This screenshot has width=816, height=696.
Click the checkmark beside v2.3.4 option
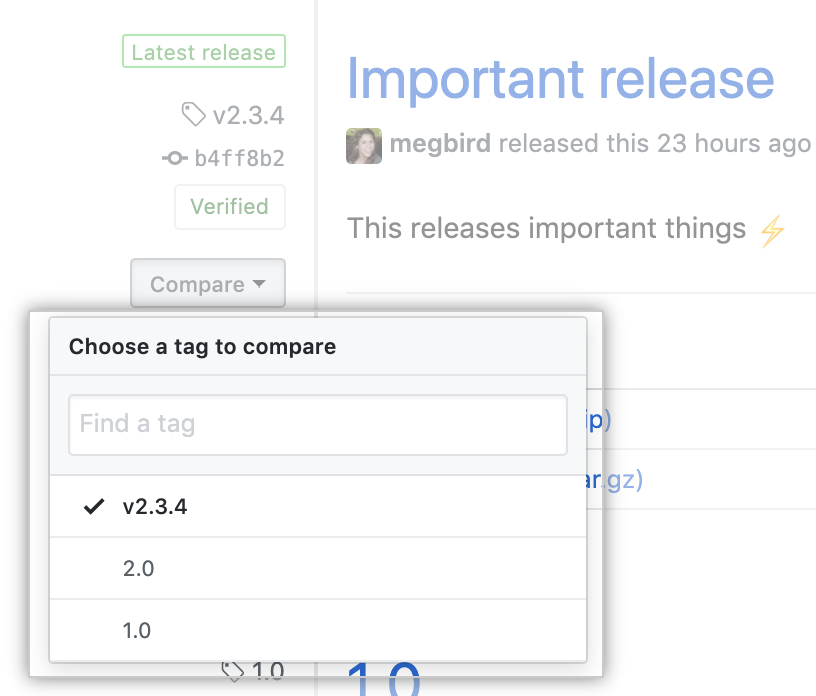click(94, 507)
